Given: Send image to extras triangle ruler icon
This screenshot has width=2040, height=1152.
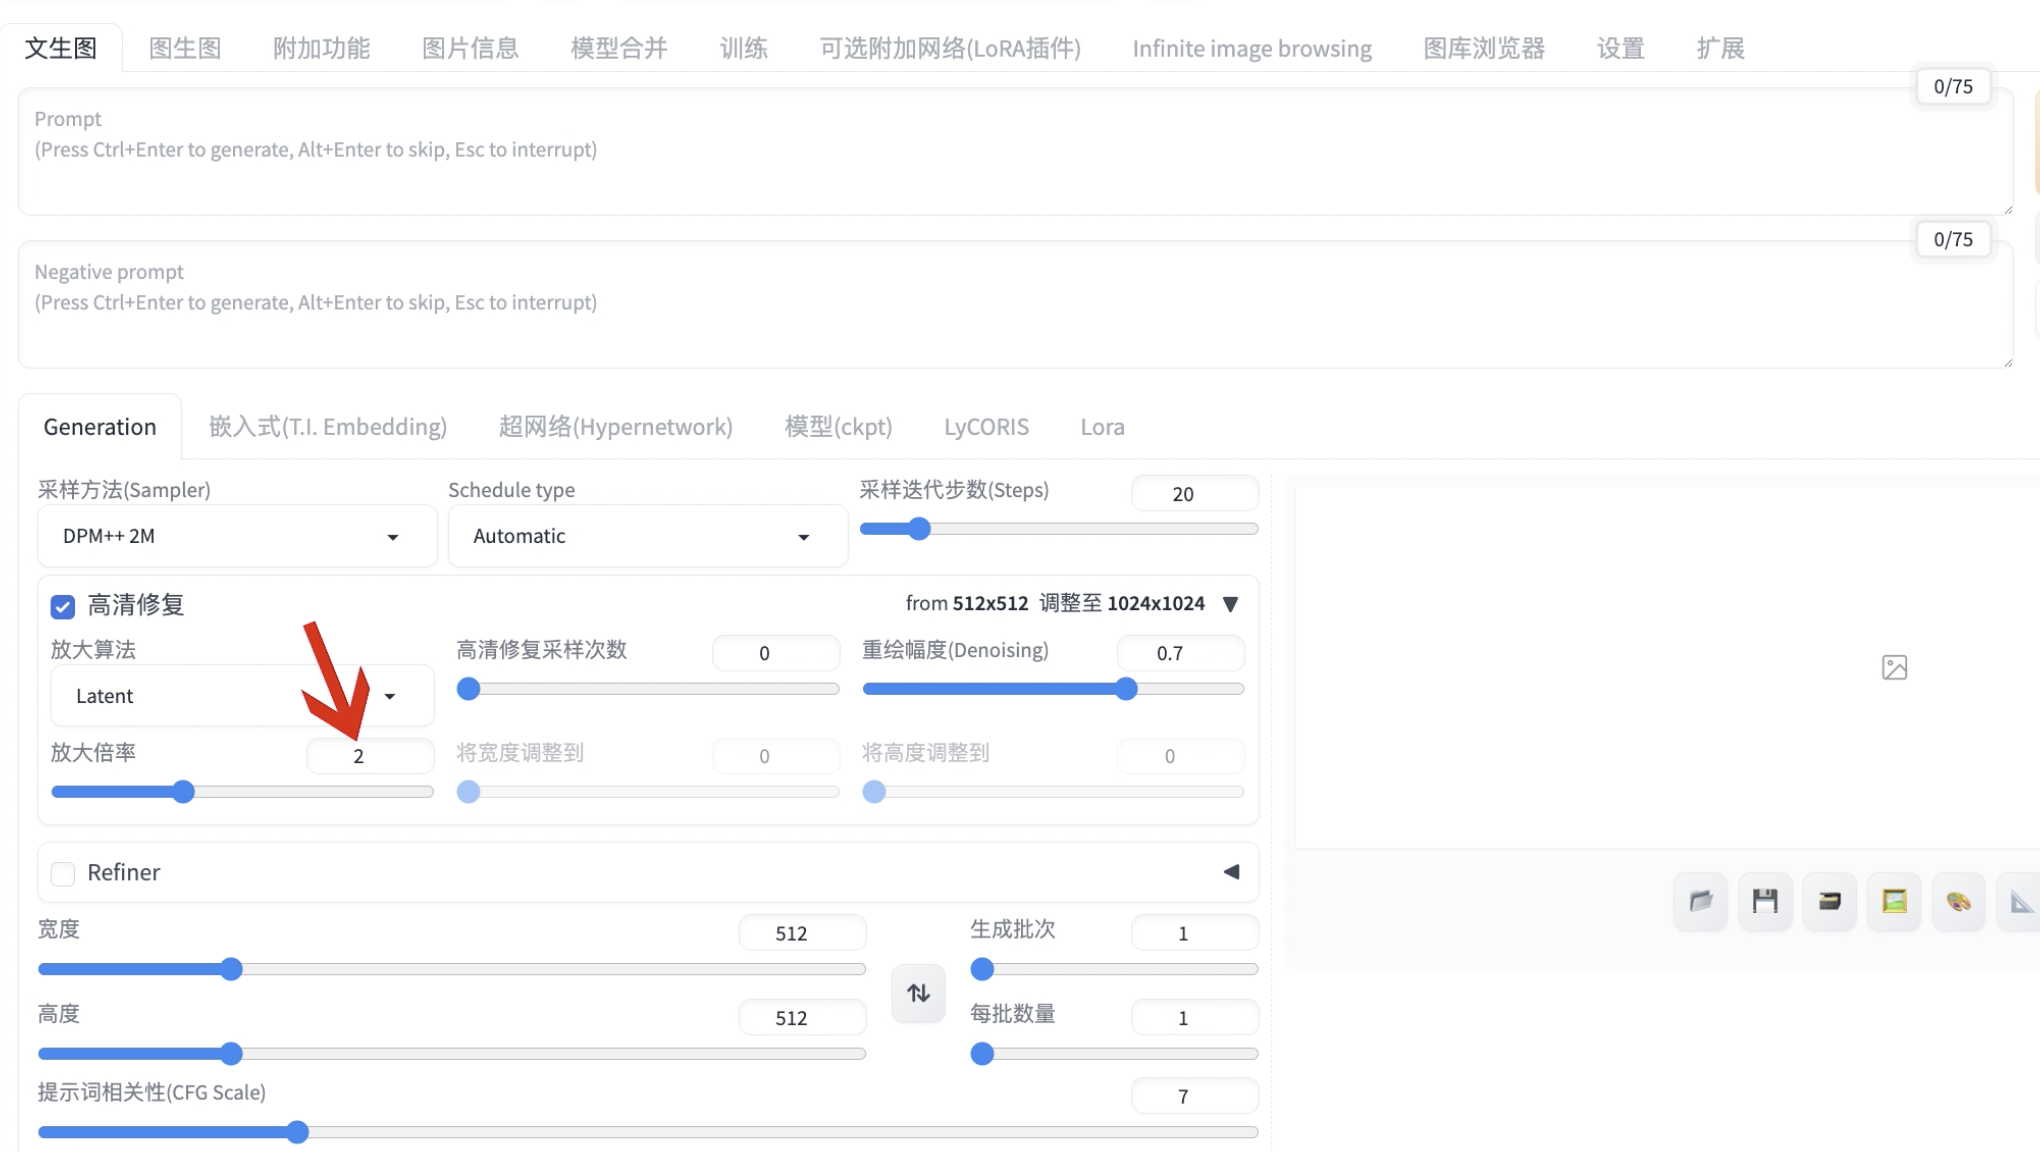Looking at the screenshot, I should click(x=2020, y=901).
